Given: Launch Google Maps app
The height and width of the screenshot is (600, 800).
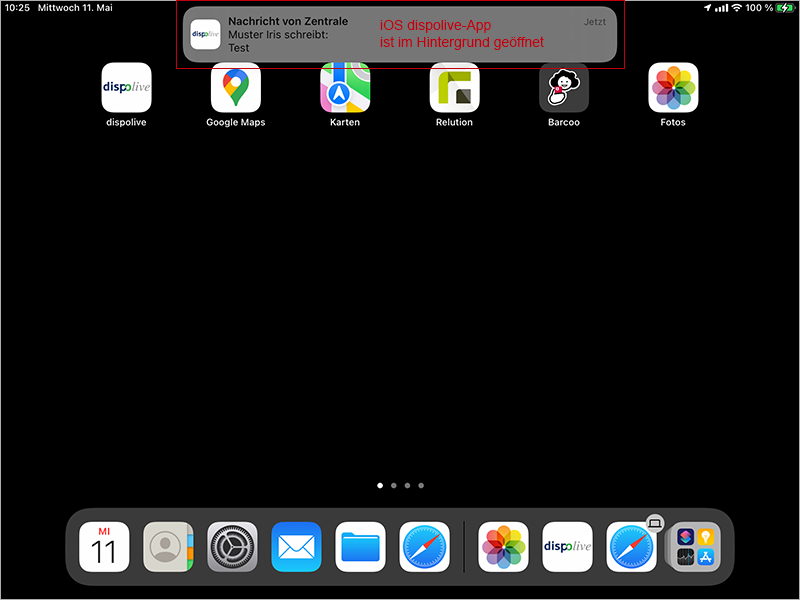Looking at the screenshot, I should point(236,87).
